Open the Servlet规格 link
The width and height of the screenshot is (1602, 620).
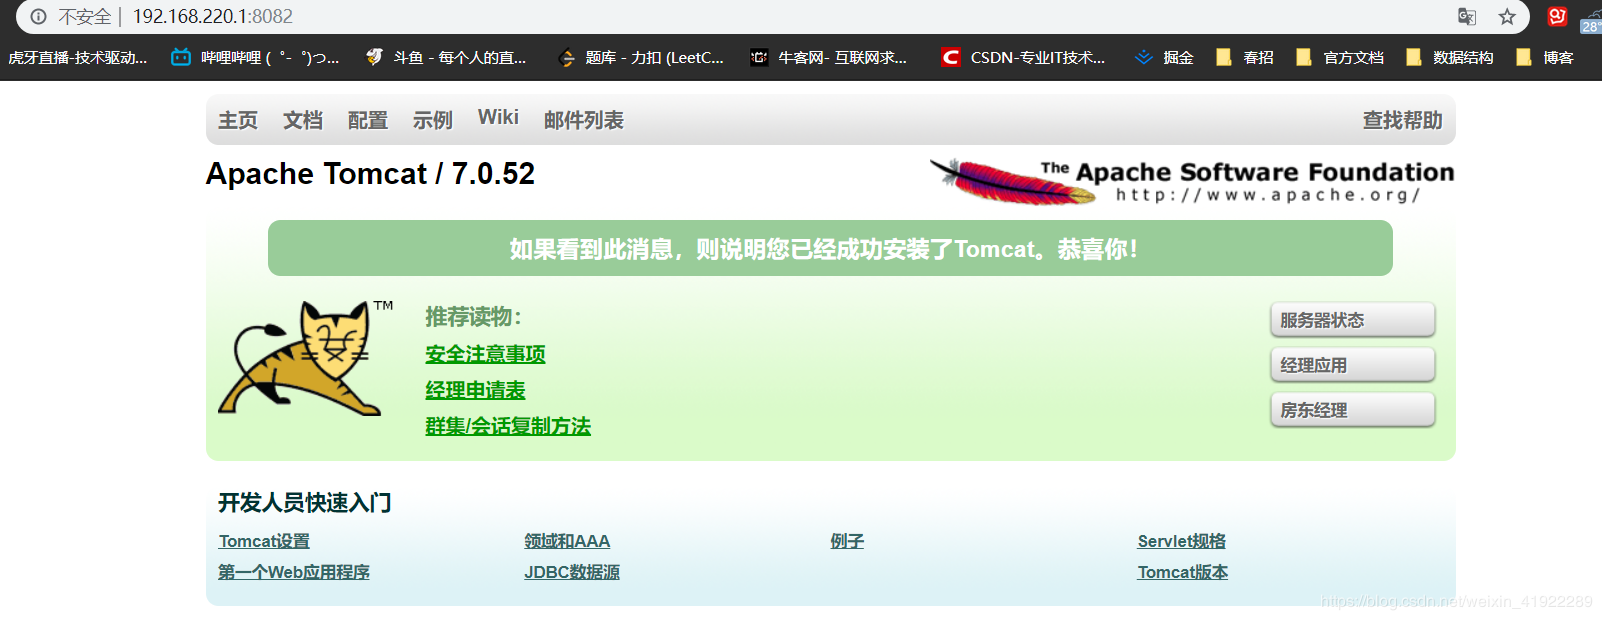pos(1181,541)
